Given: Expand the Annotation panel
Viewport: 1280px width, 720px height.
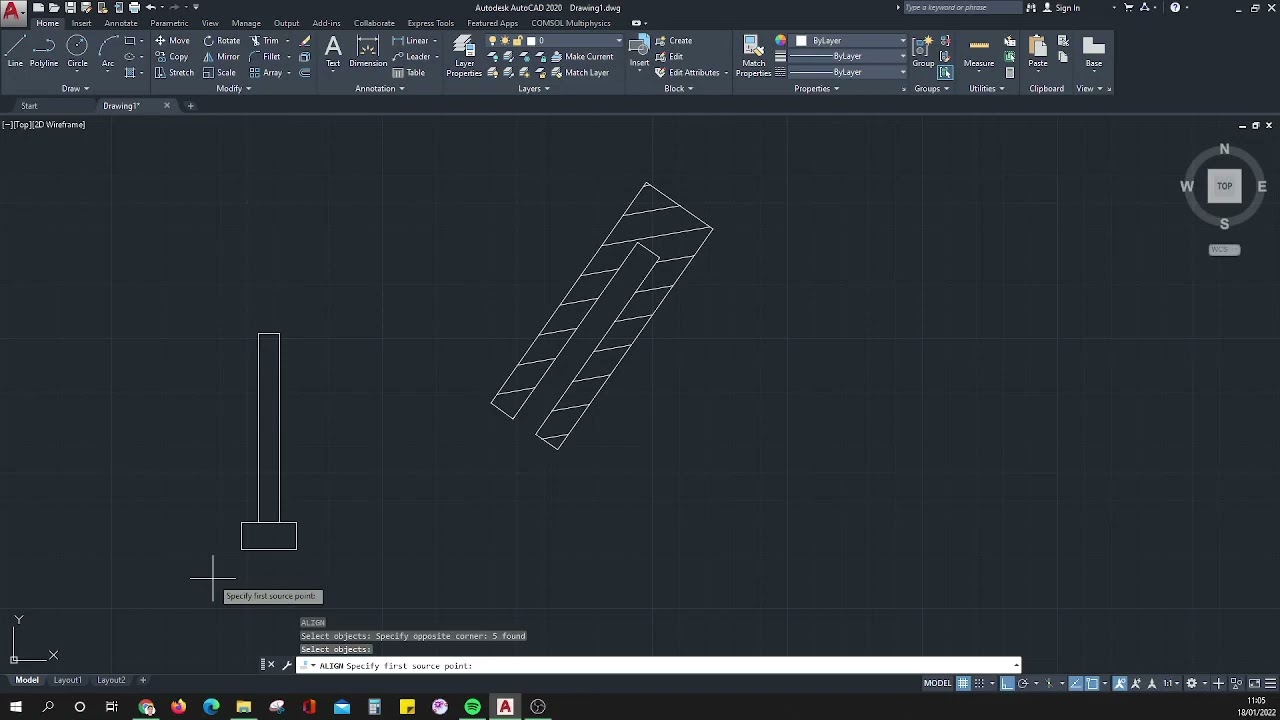Looking at the screenshot, I should (x=380, y=88).
